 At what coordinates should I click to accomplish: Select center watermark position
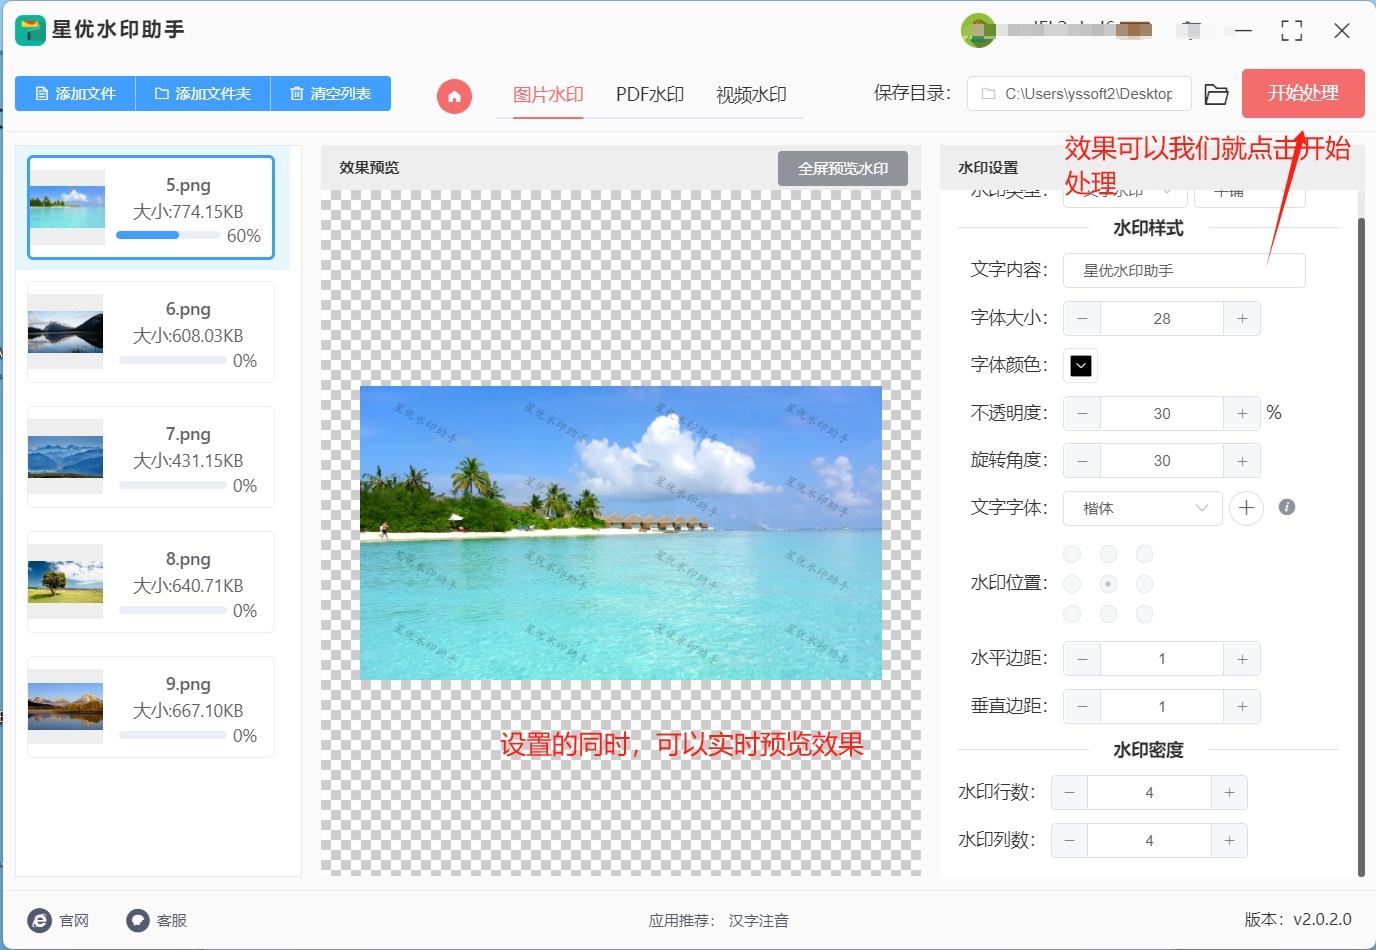point(1108,584)
